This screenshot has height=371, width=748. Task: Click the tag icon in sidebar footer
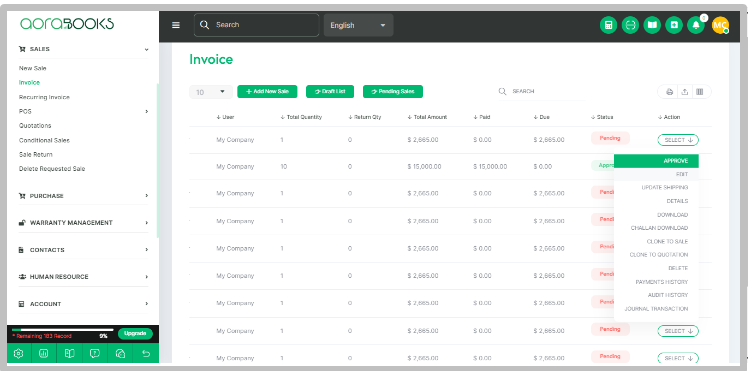pos(120,353)
